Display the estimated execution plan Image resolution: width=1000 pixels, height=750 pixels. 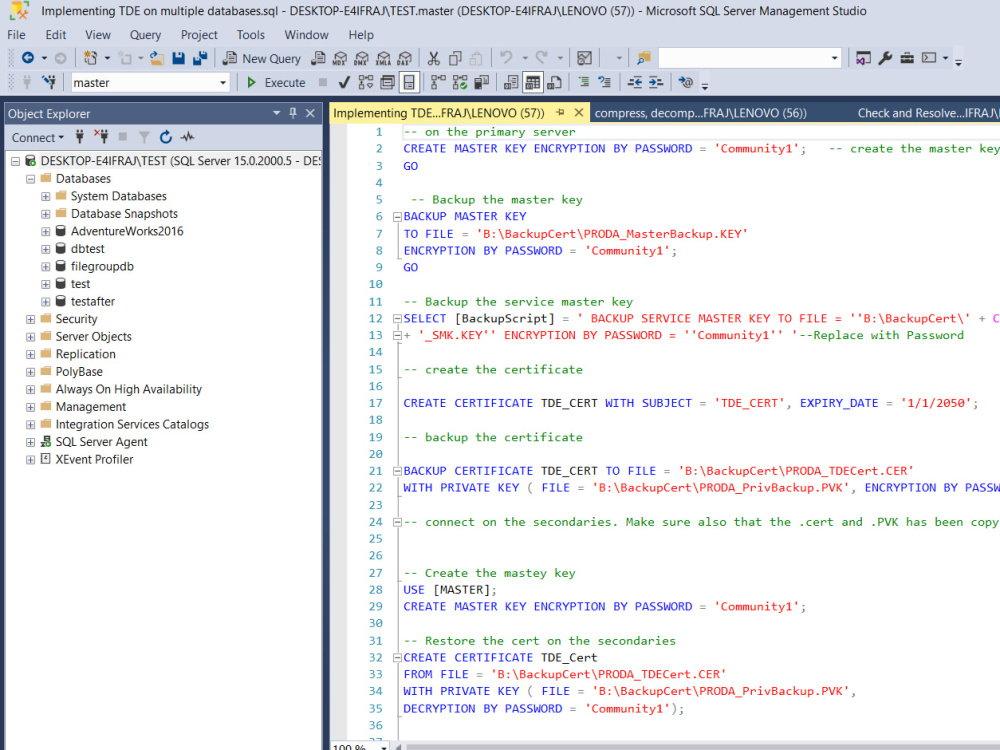coord(365,82)
